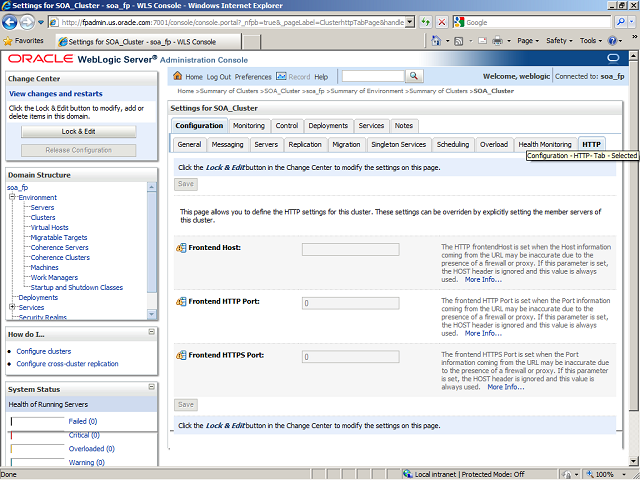Viewport: 640px width, 480px height.
Task: Open the Replication sub-tab
Action: coord(304,145)
